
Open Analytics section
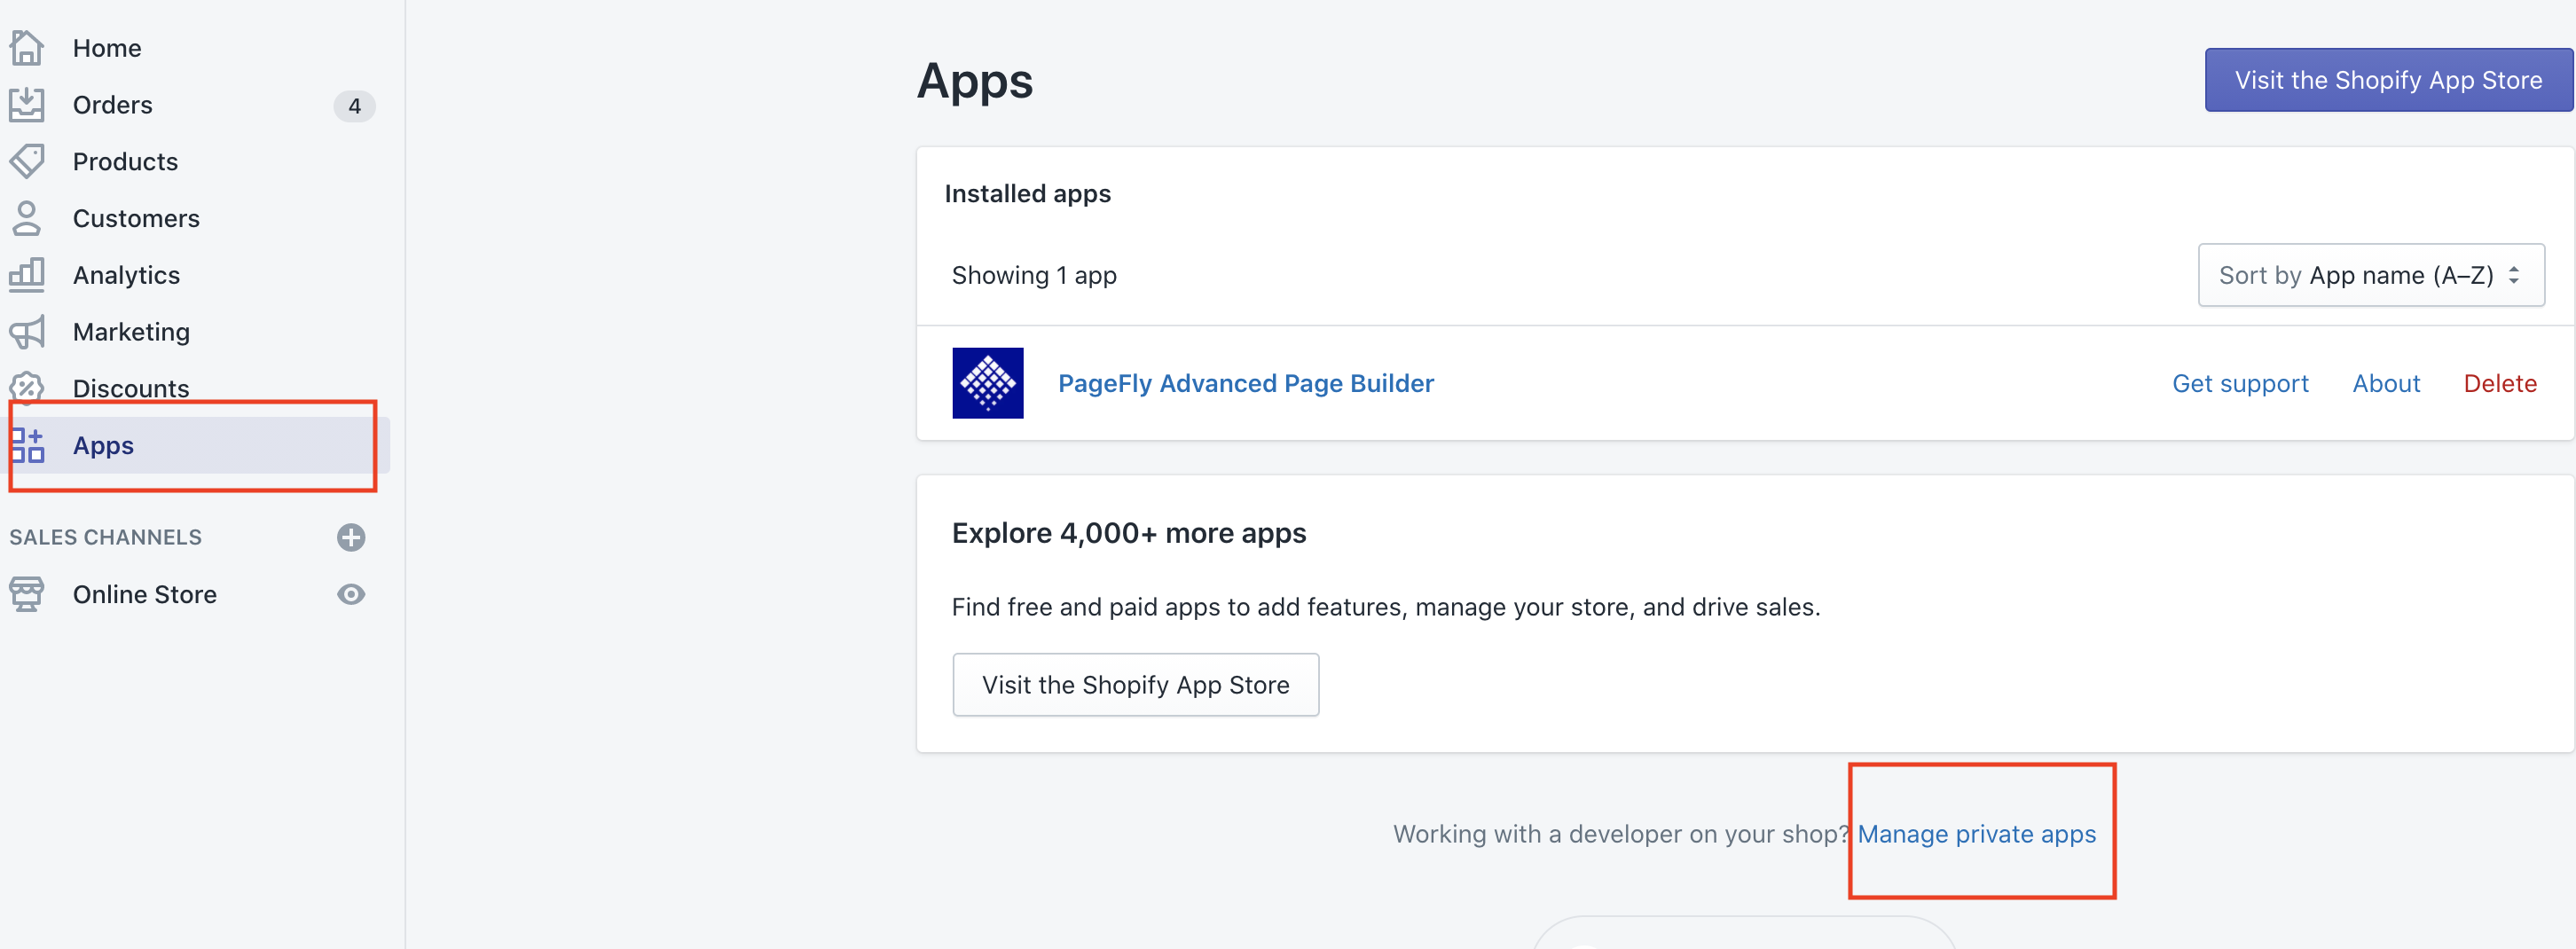(127, 275)
